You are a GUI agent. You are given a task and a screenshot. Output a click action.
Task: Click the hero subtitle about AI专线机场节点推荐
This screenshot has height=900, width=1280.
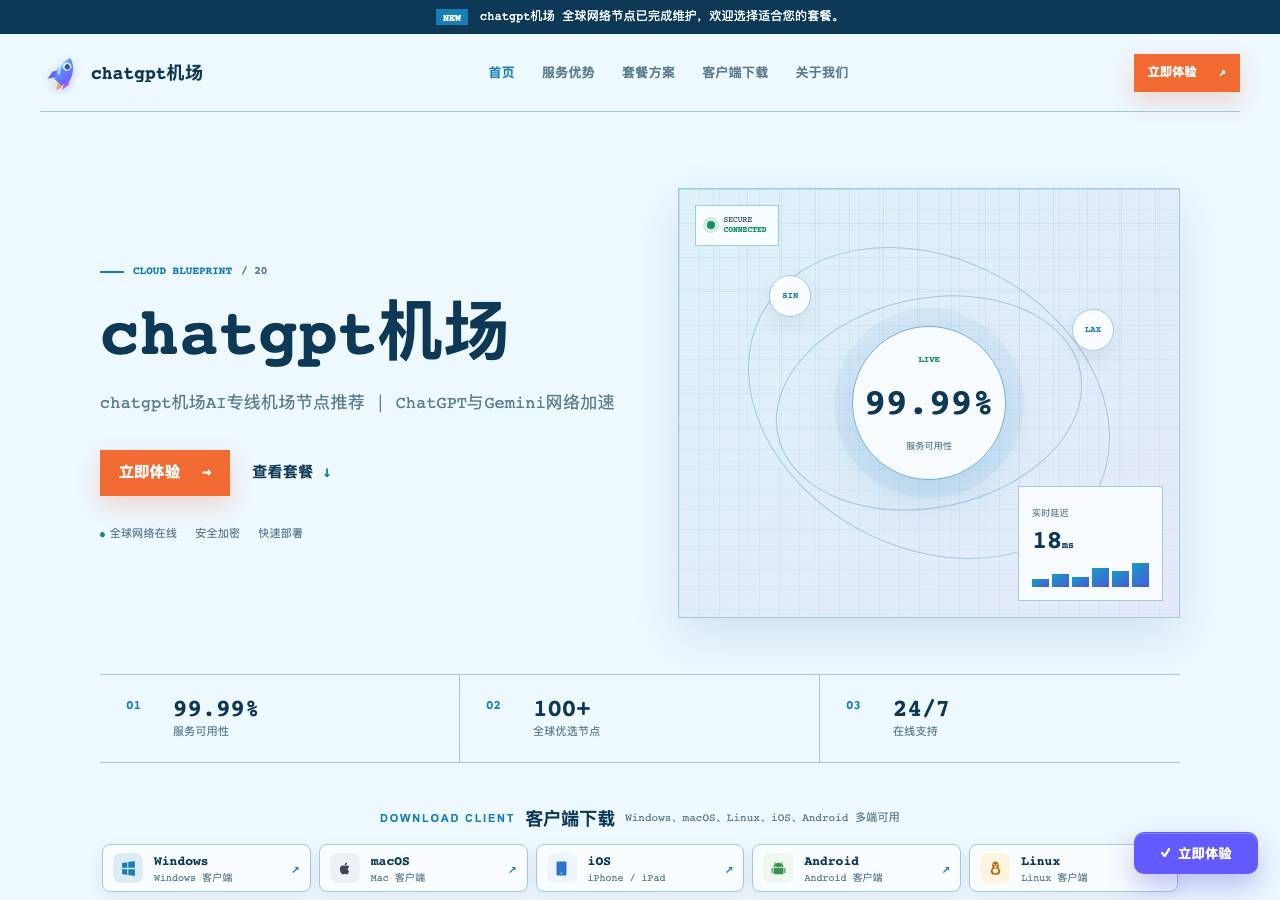coord(357,402)
